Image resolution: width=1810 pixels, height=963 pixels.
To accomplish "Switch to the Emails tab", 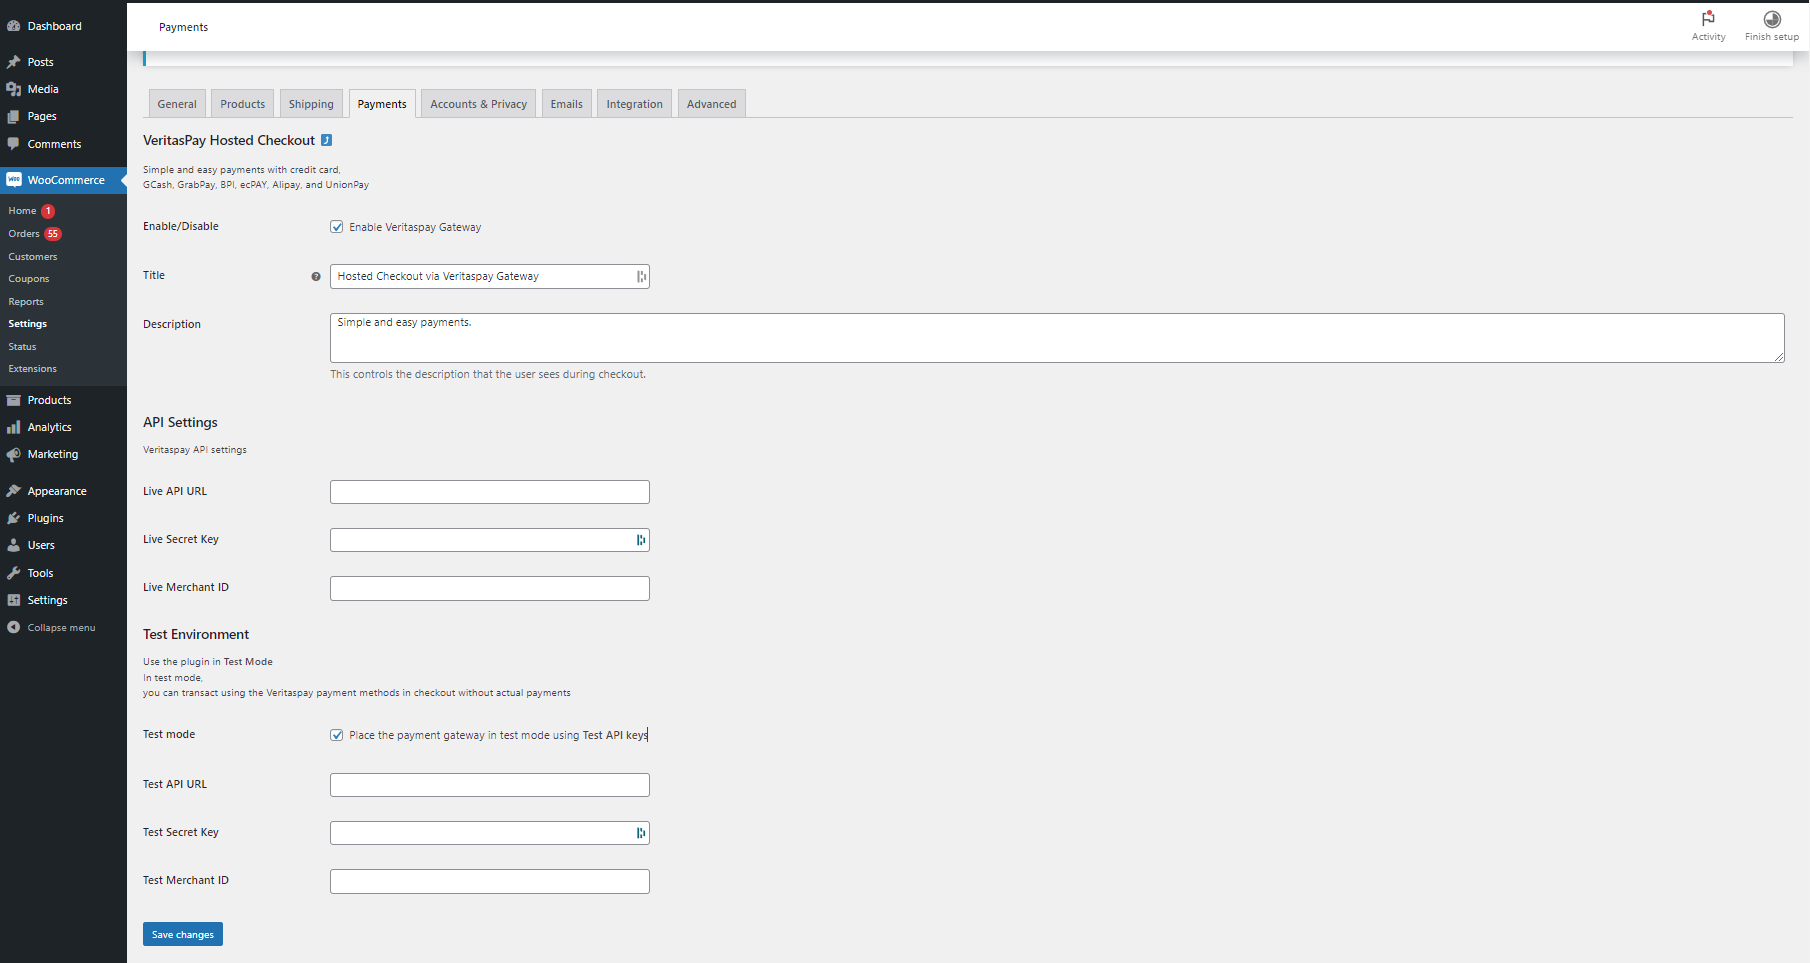I will 567,104.
